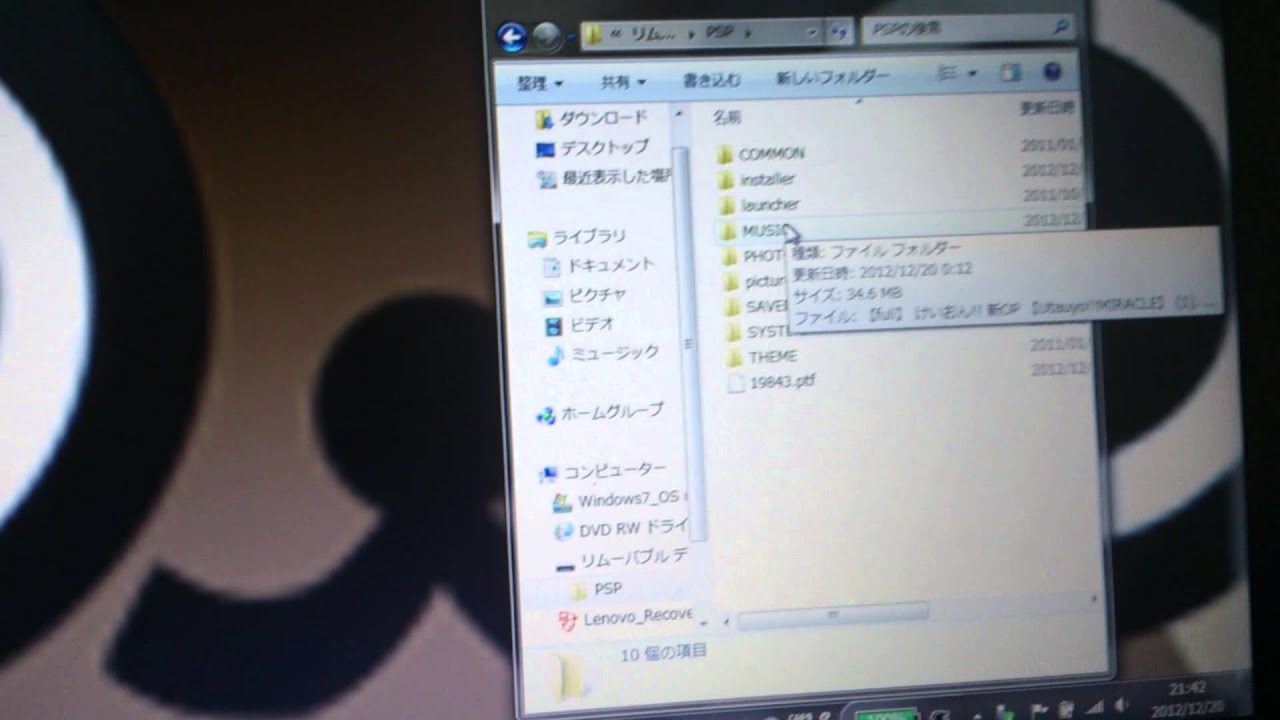Open the ビデオ library
Viewport: 1280px width, 720px height.
580,324
